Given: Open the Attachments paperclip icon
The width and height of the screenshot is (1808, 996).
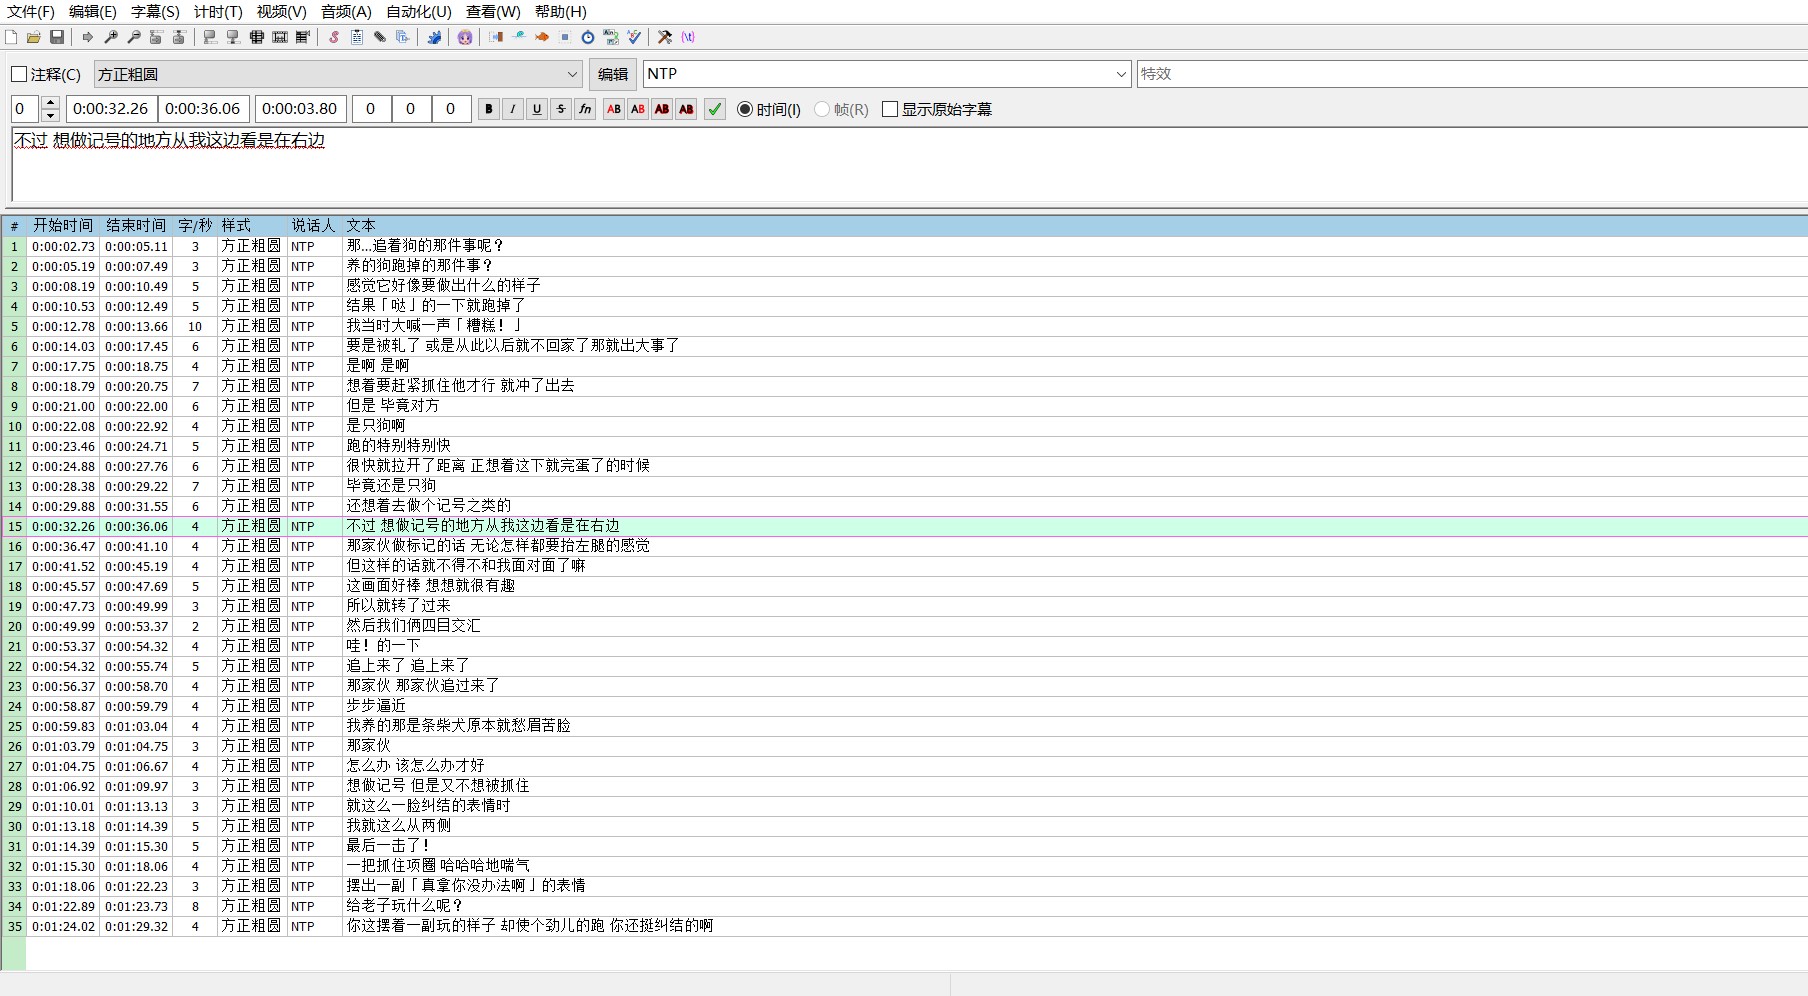Looking at the screenshot, I should [x=380, y=37].
